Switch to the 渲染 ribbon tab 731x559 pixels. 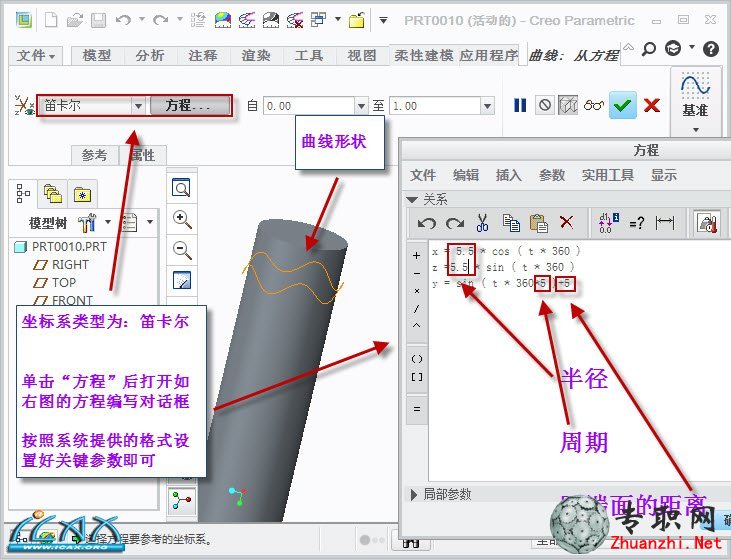[x=256, y=55]
